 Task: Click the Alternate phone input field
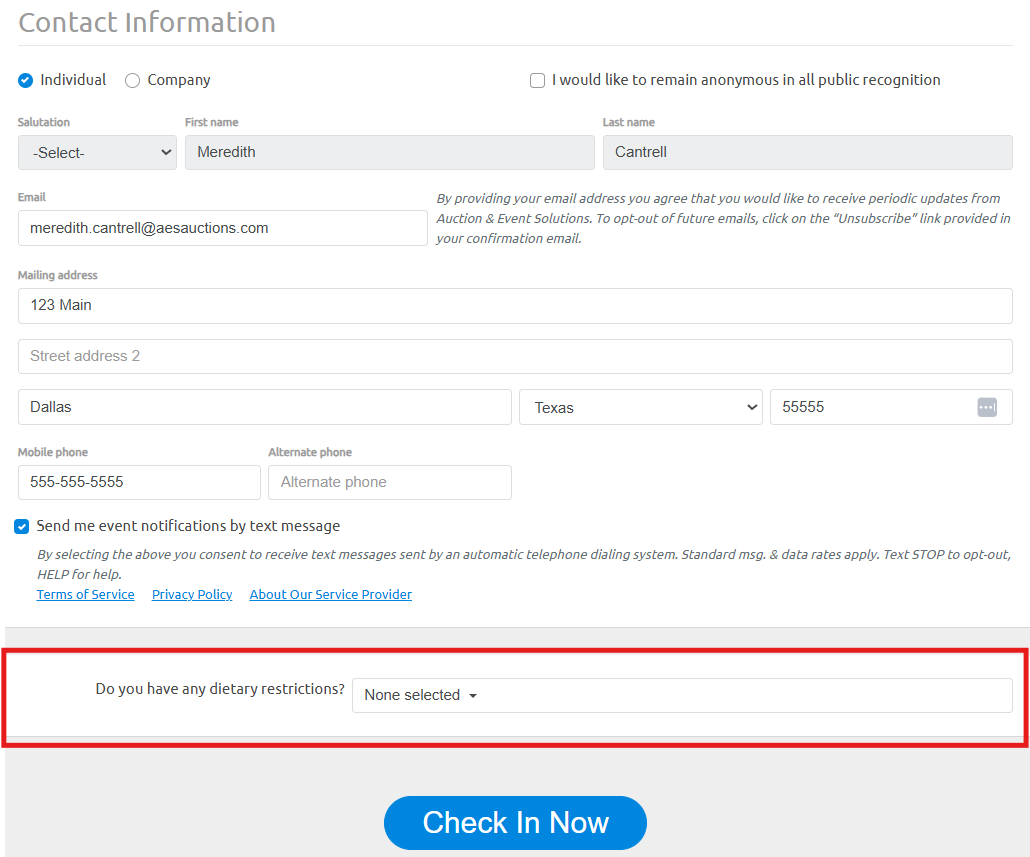tap(389, 482)
